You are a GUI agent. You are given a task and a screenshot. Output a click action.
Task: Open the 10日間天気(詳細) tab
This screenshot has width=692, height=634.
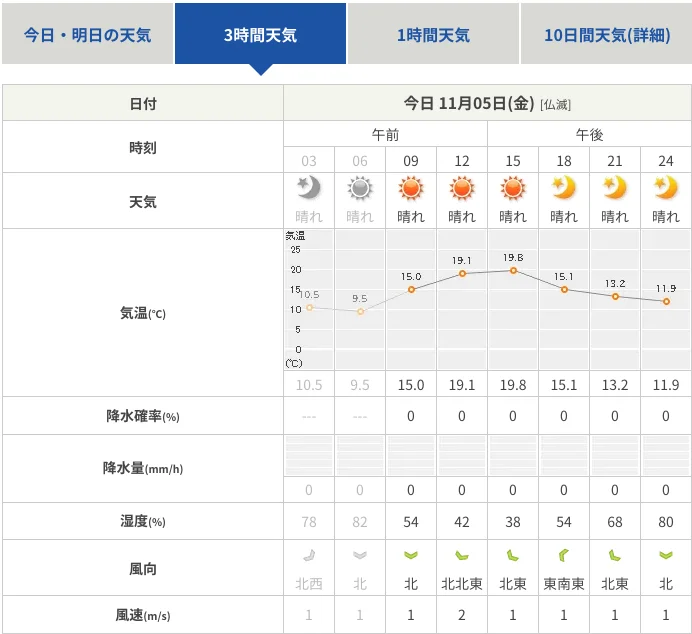tap(606, 34)
